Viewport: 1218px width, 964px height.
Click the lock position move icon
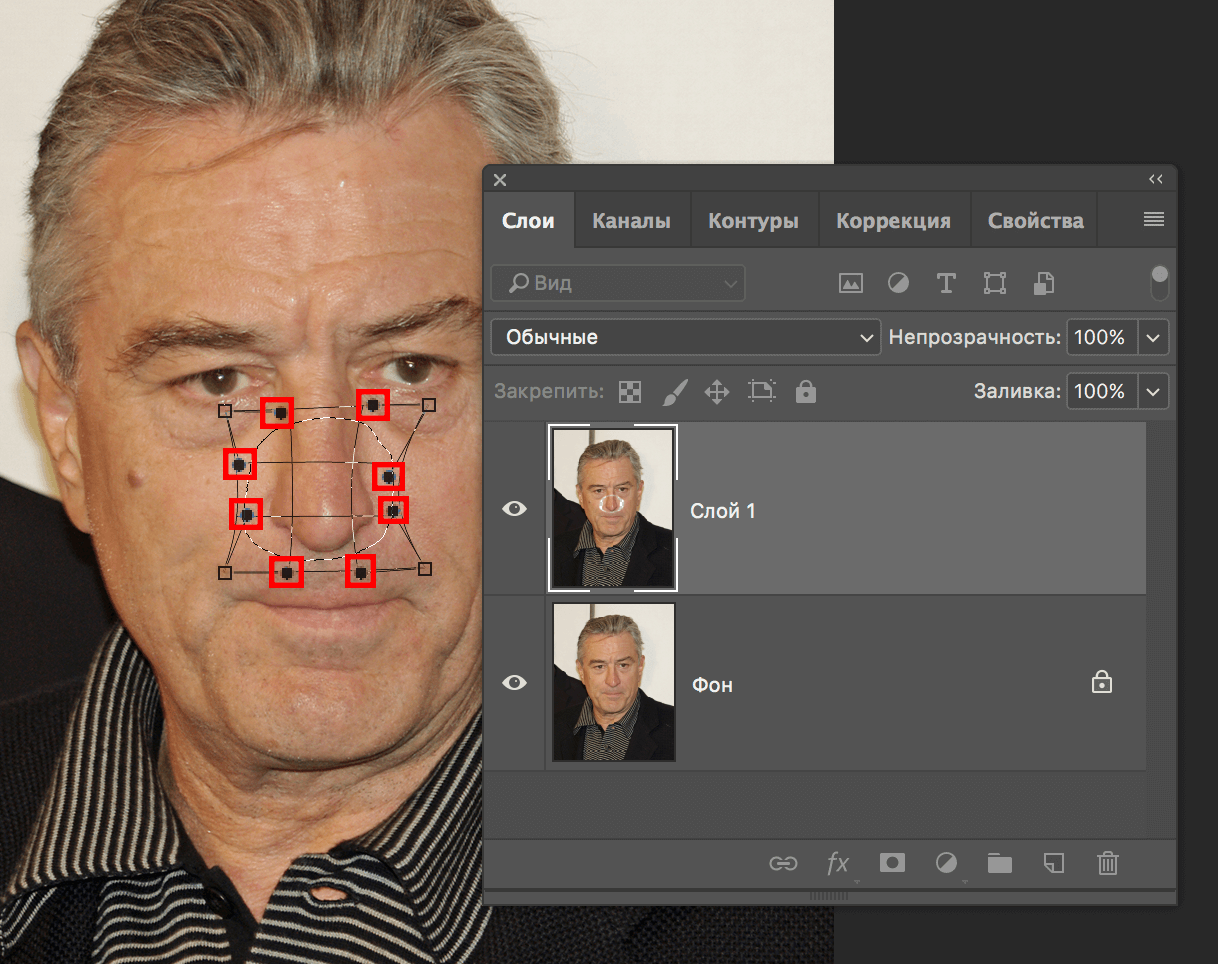point(717,391)
